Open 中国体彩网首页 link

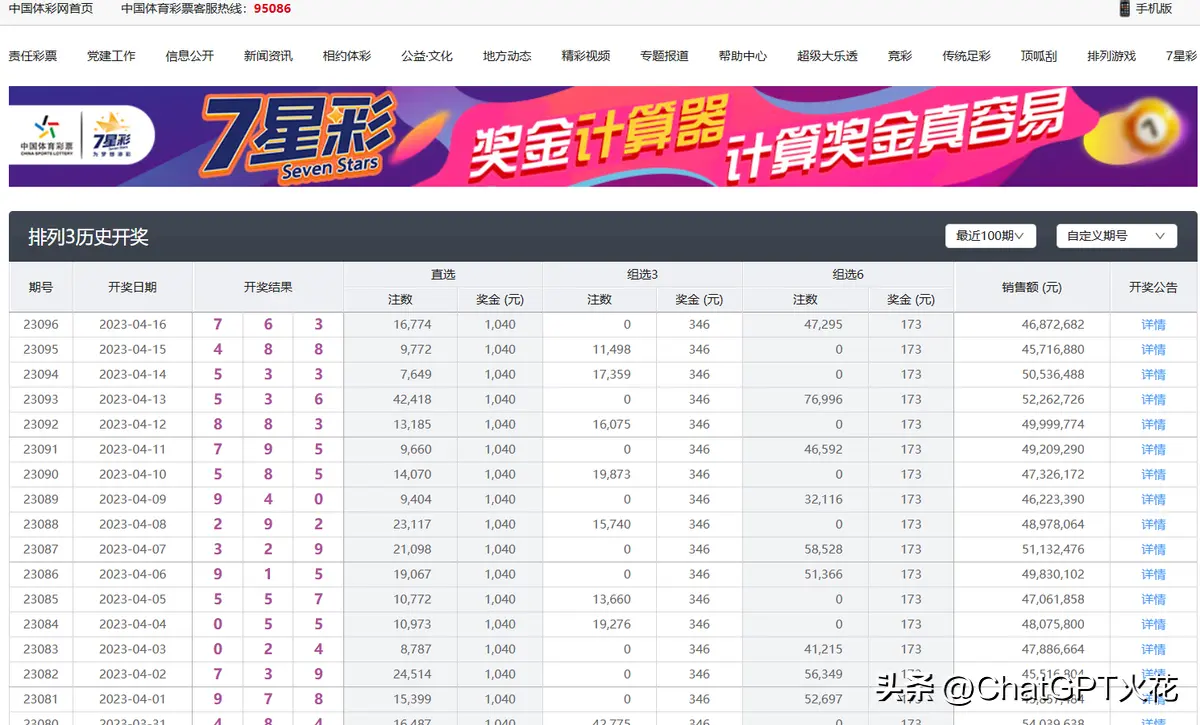pyautogui.click(x=50, y=9)
